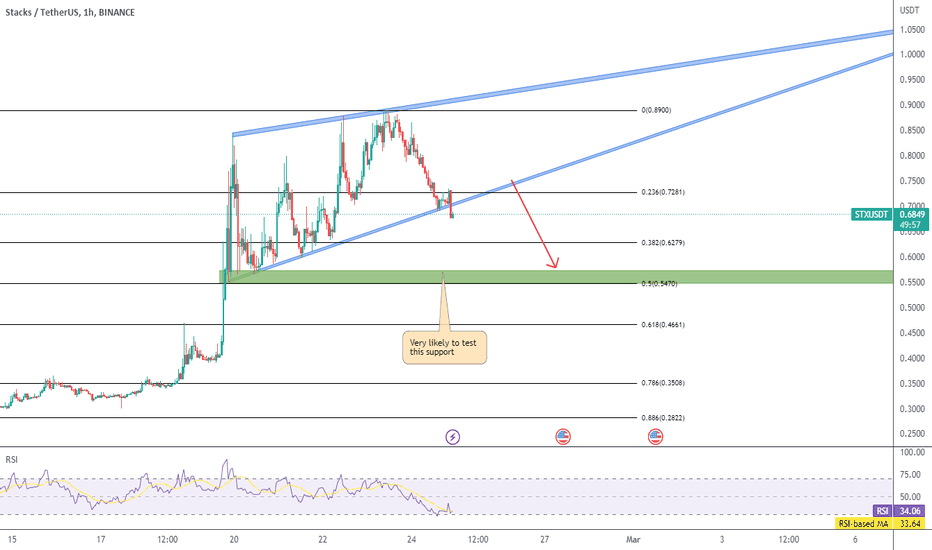Click the 75.00 RSI scale value
The image size is (932, 550).
point(912,474)
